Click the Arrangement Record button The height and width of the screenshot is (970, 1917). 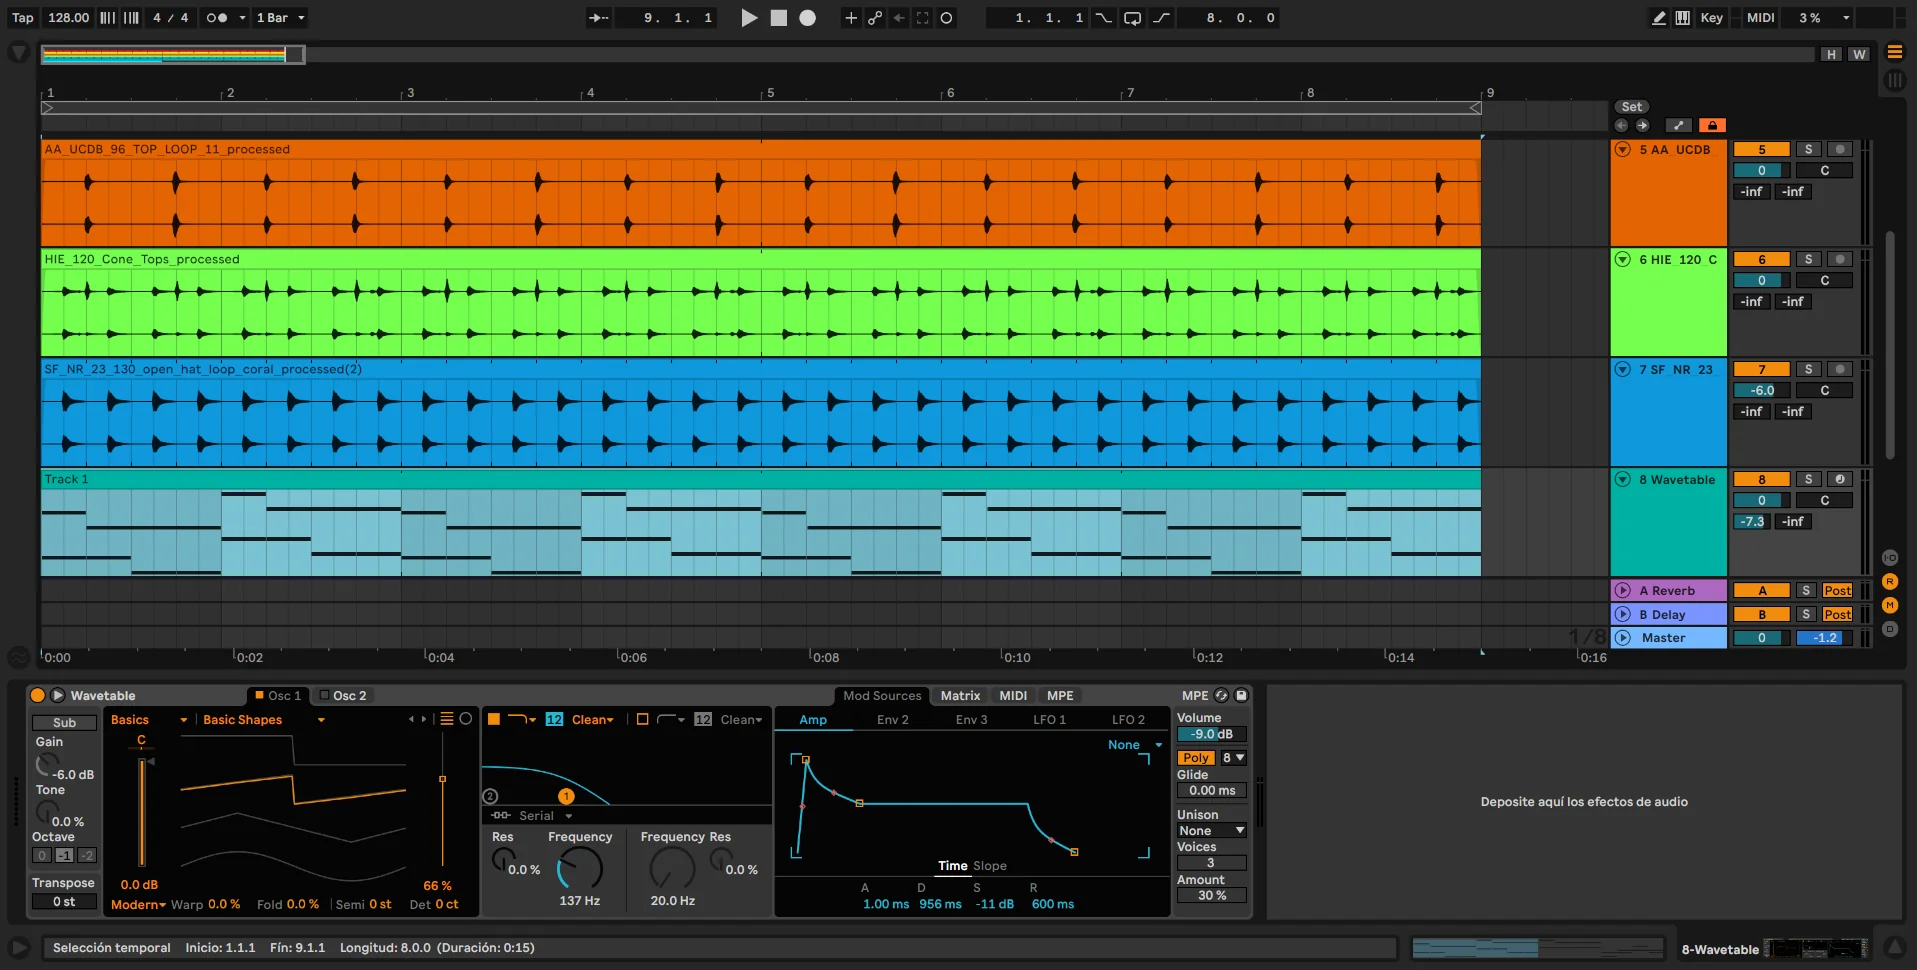pyautogui.click(x=807, y=18)
